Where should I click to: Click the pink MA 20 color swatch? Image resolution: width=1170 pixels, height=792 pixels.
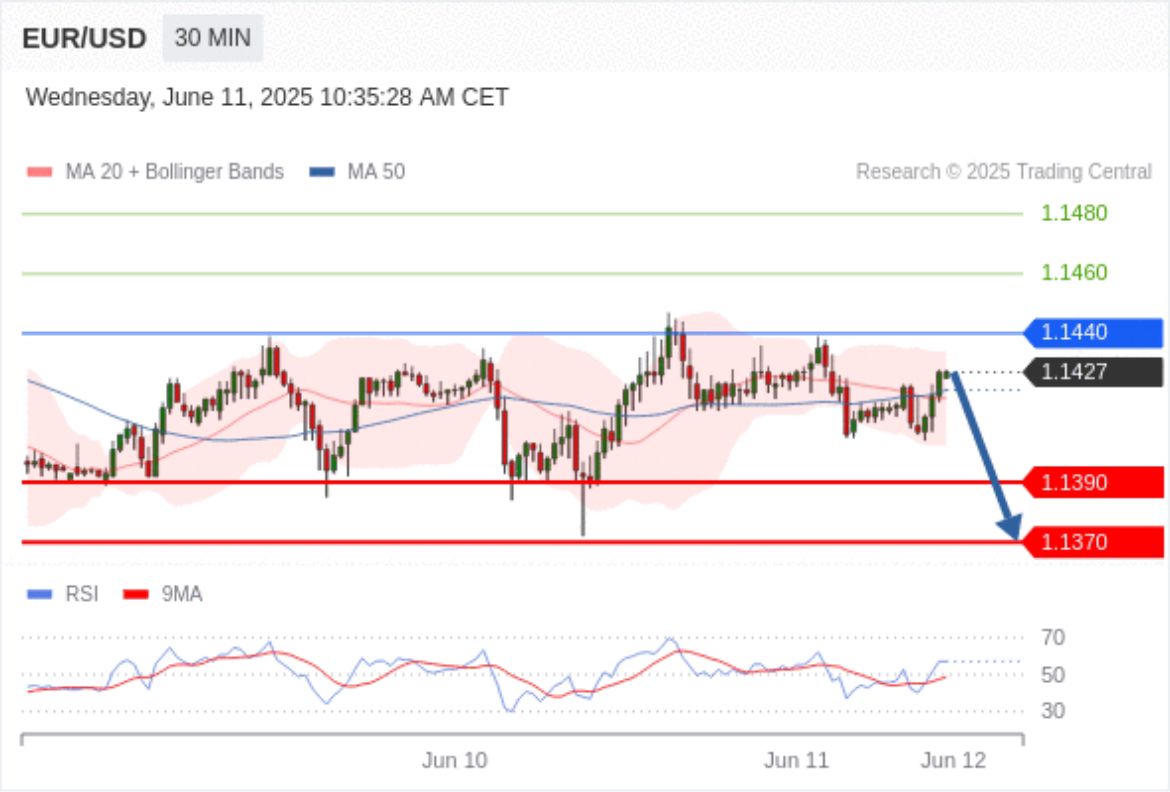(x=40, y=172)
